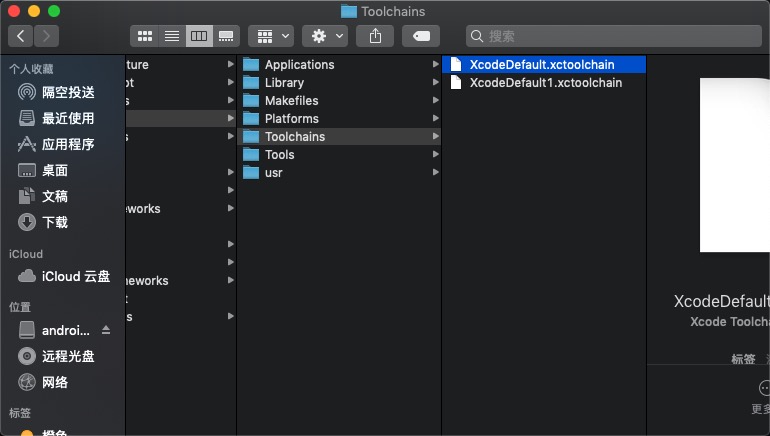
Task: Select XcodeDefault1.xctoolchain file
Action: coord(544,82)
